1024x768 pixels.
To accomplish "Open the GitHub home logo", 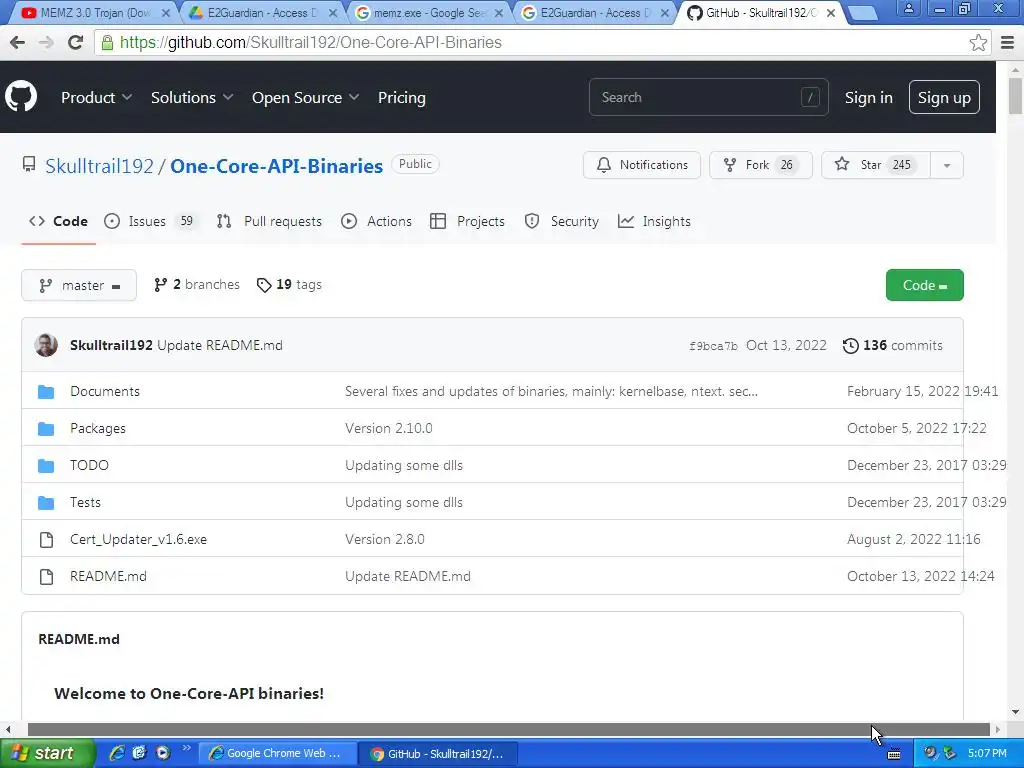I will (x=21, y=97).
